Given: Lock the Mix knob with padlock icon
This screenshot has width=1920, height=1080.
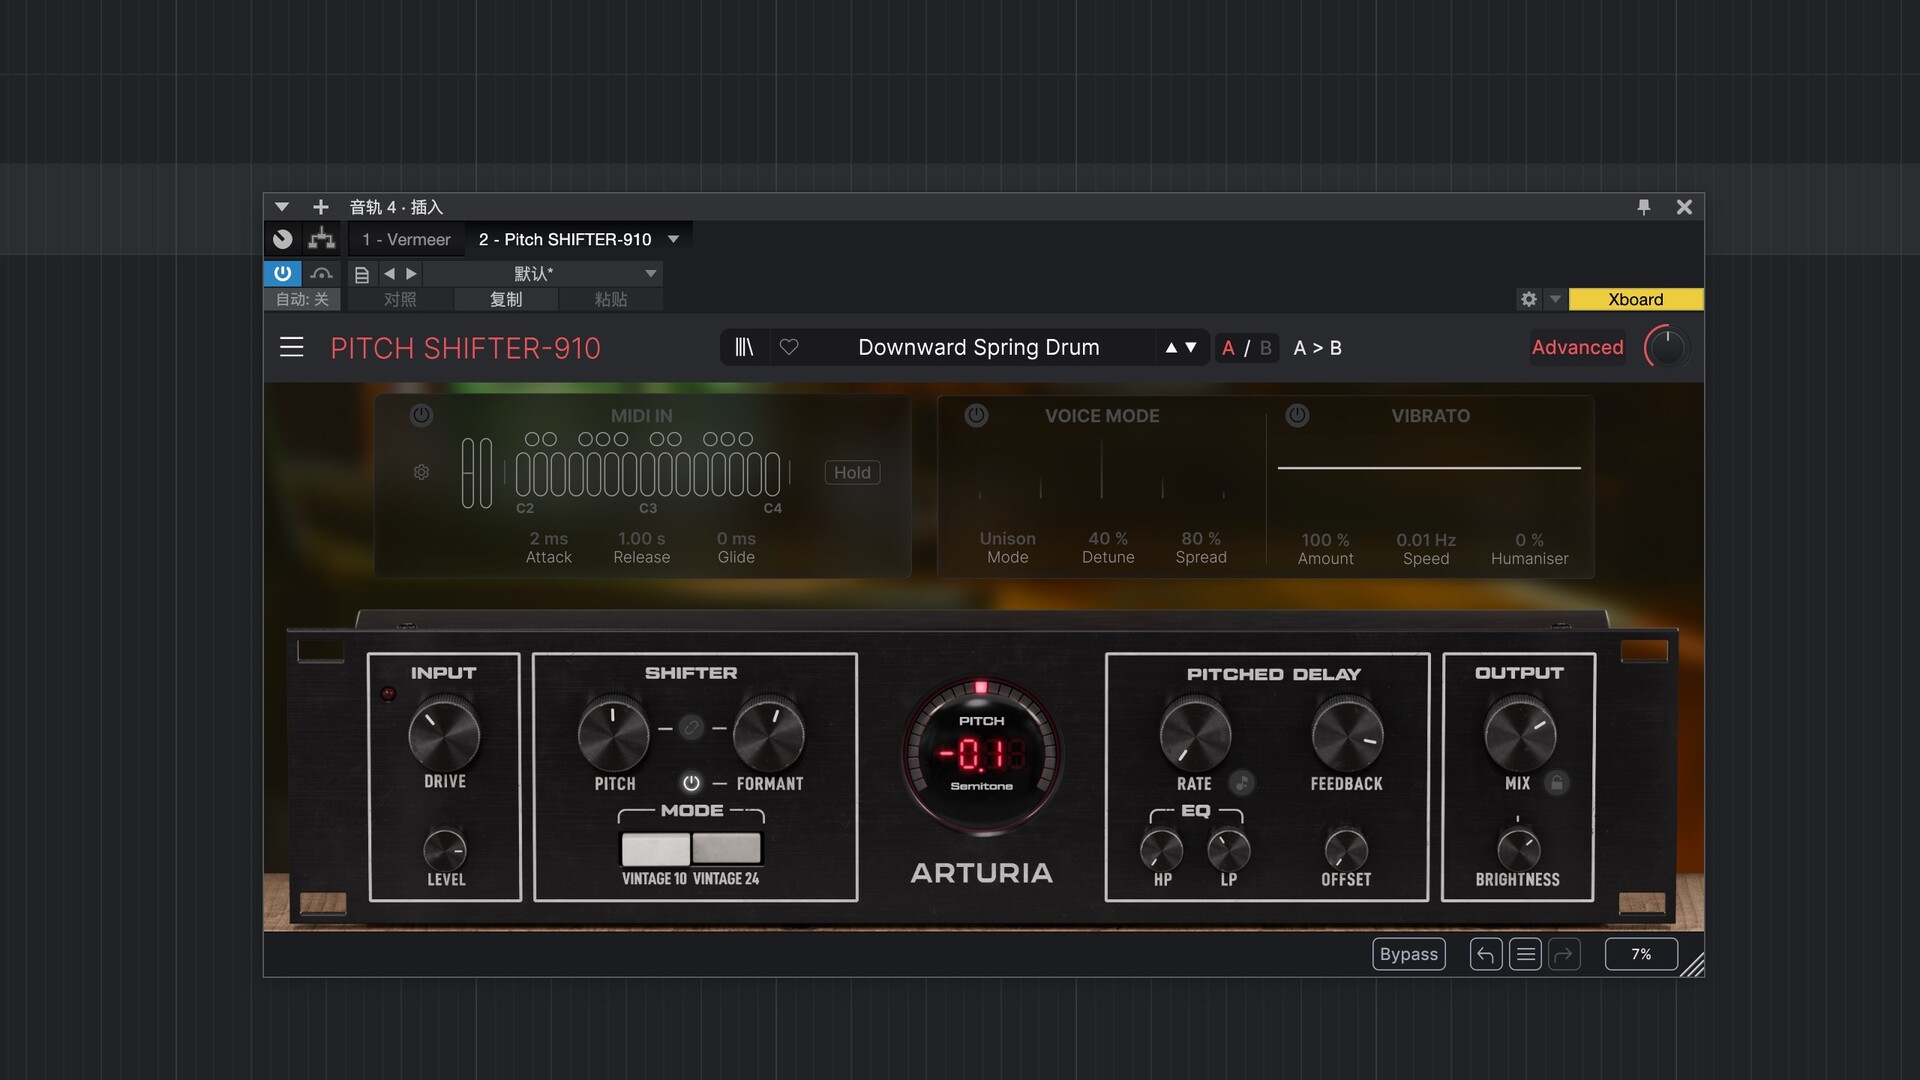Looking at the screenshot, I should click(x=1556, y=783).
